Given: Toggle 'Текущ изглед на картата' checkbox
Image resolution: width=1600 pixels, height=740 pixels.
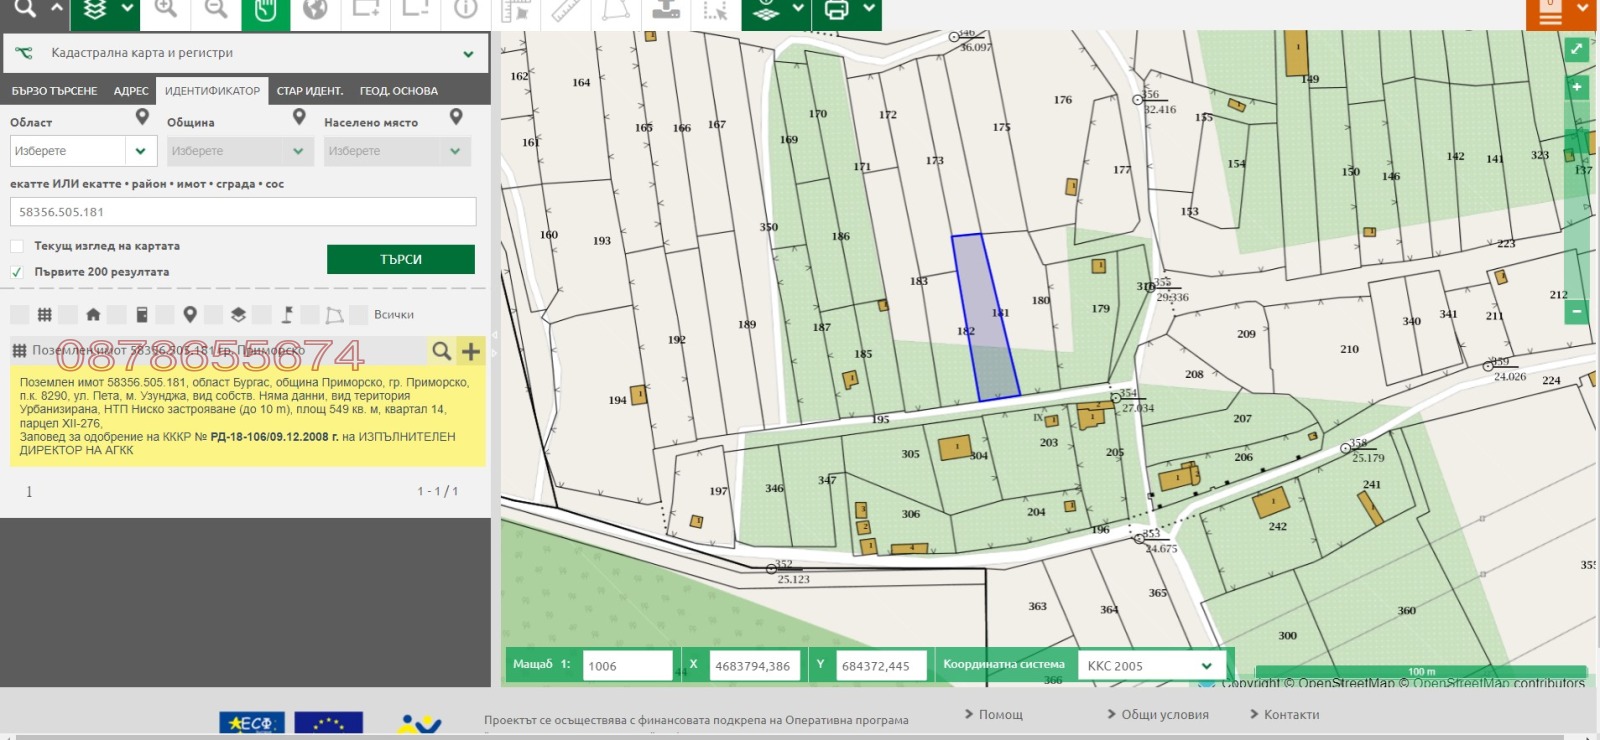Looking at the screenshot, I should point(17,246).
